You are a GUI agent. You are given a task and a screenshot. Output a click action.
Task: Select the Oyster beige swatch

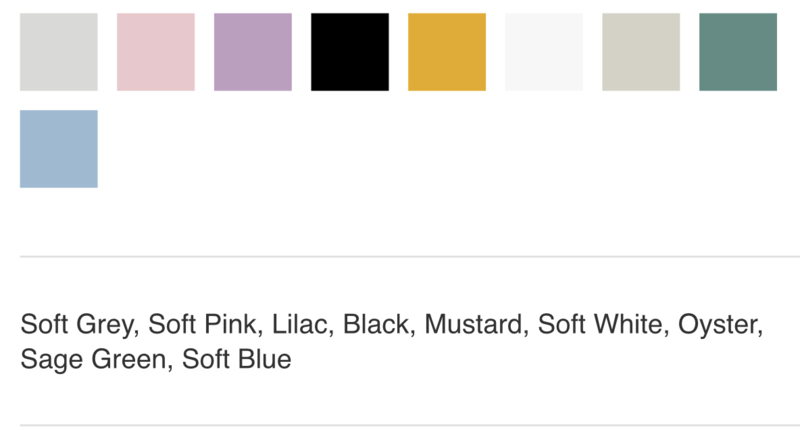pyautogui.click(x=641, y=52)
